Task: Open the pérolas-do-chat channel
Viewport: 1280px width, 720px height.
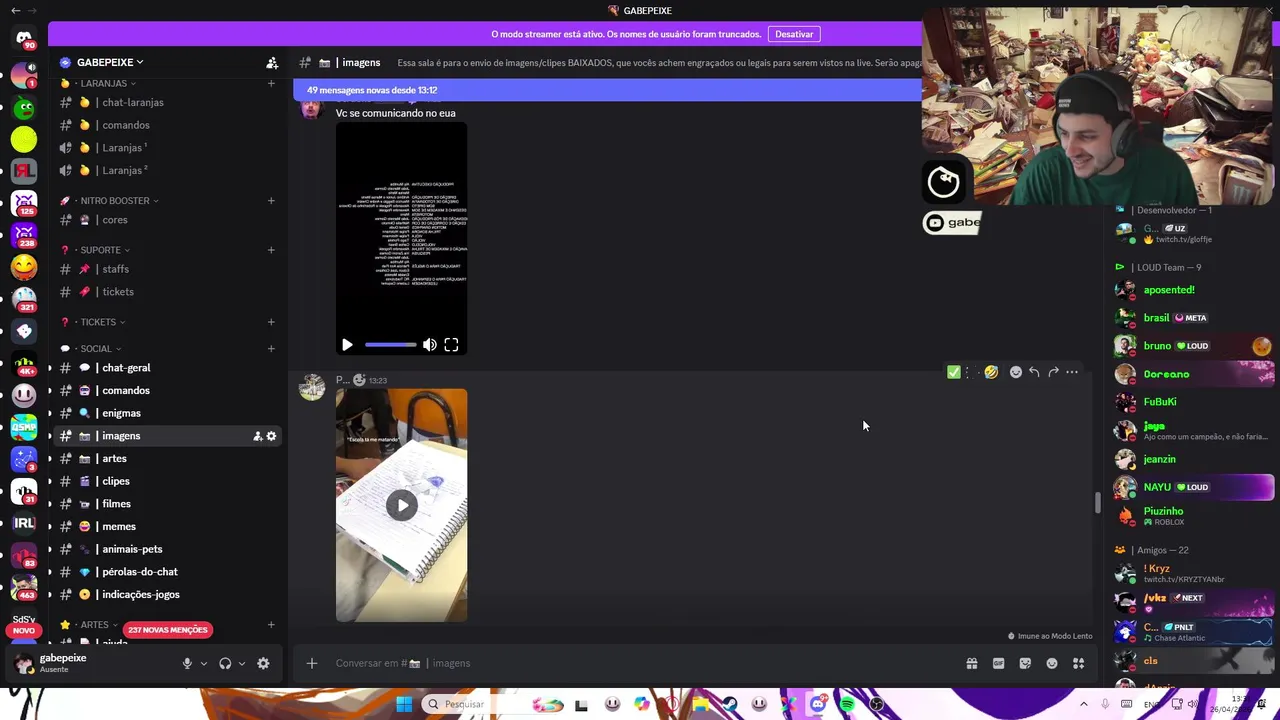Action: click(168, 572)
